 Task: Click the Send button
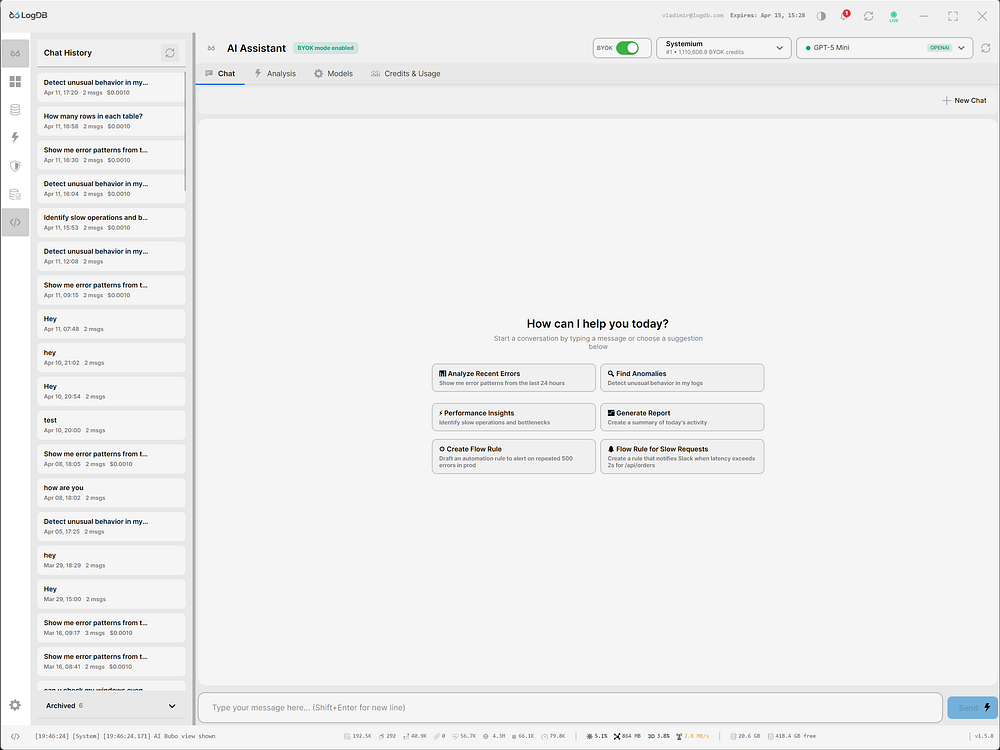point(973,707)
